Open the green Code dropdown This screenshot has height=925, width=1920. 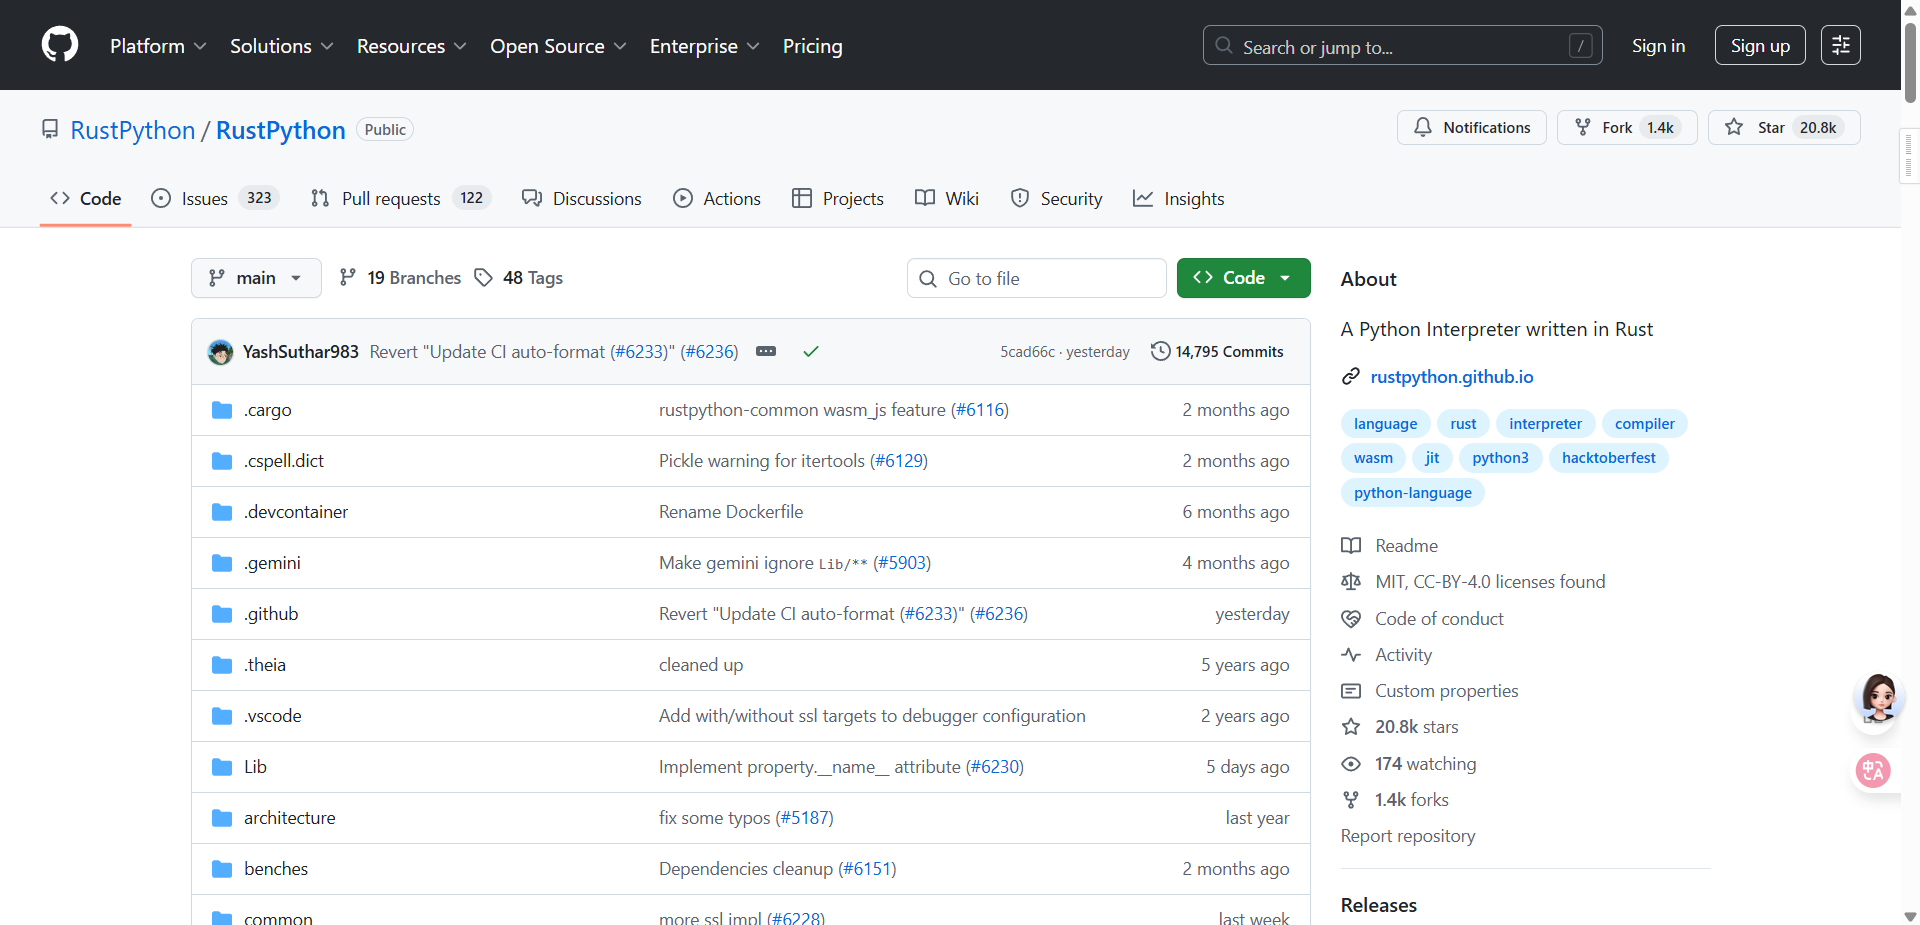coord(1243,278)
